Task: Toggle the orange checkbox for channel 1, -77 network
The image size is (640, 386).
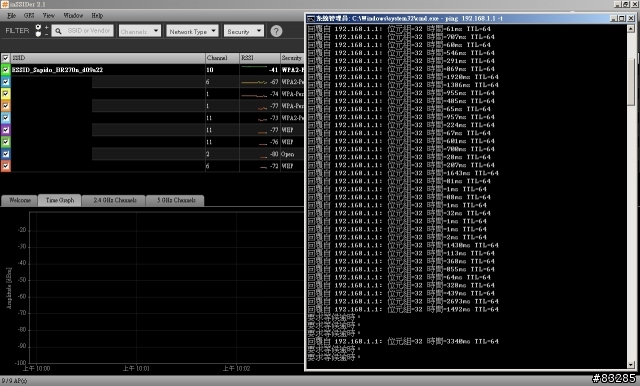Action: tap(6, 106)
